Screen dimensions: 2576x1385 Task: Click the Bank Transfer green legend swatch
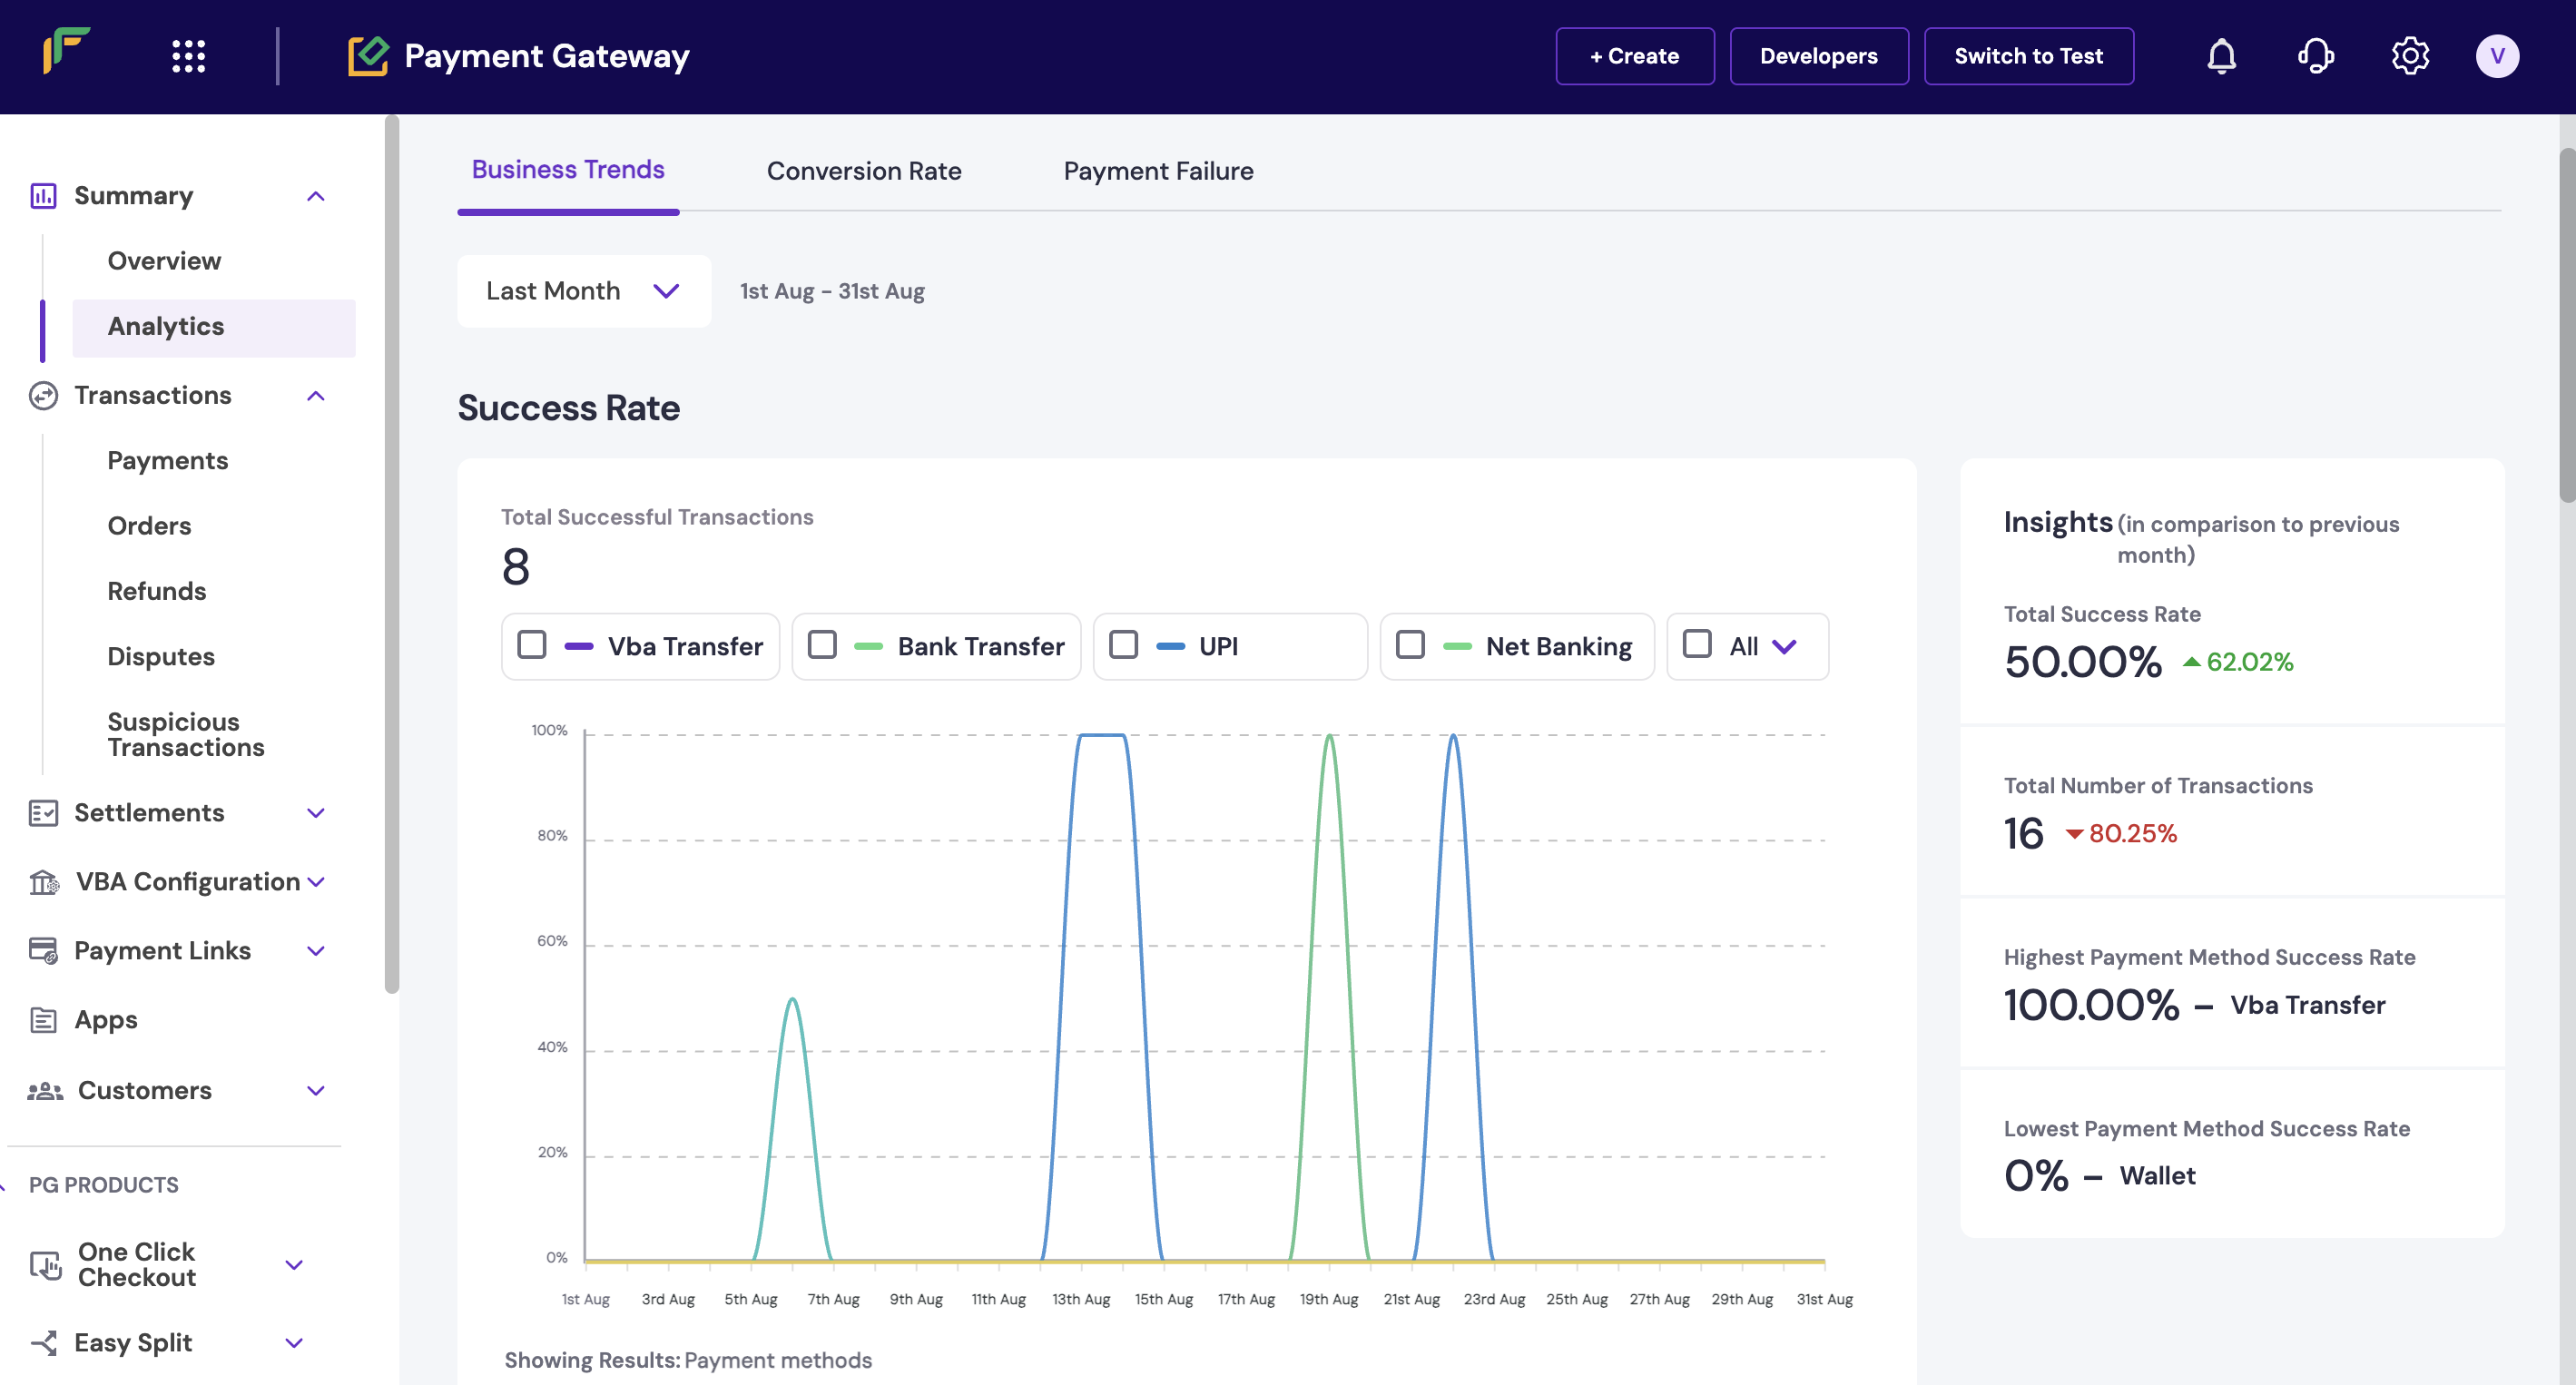[x=868, y=647]
